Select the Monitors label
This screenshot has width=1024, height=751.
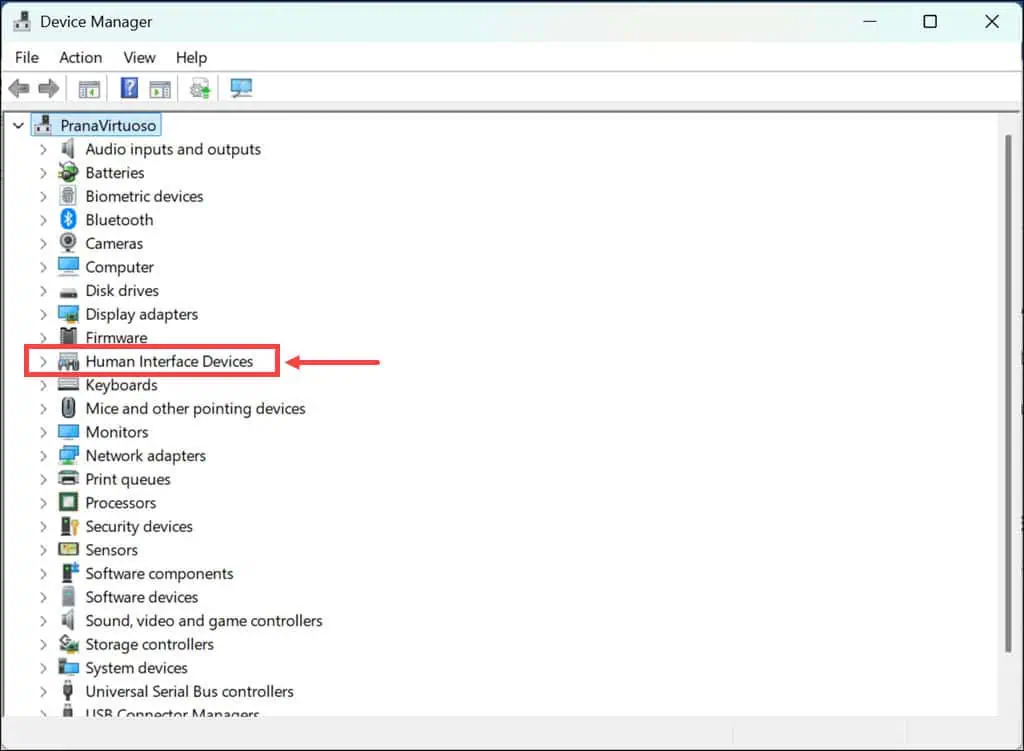click(117, 432)
